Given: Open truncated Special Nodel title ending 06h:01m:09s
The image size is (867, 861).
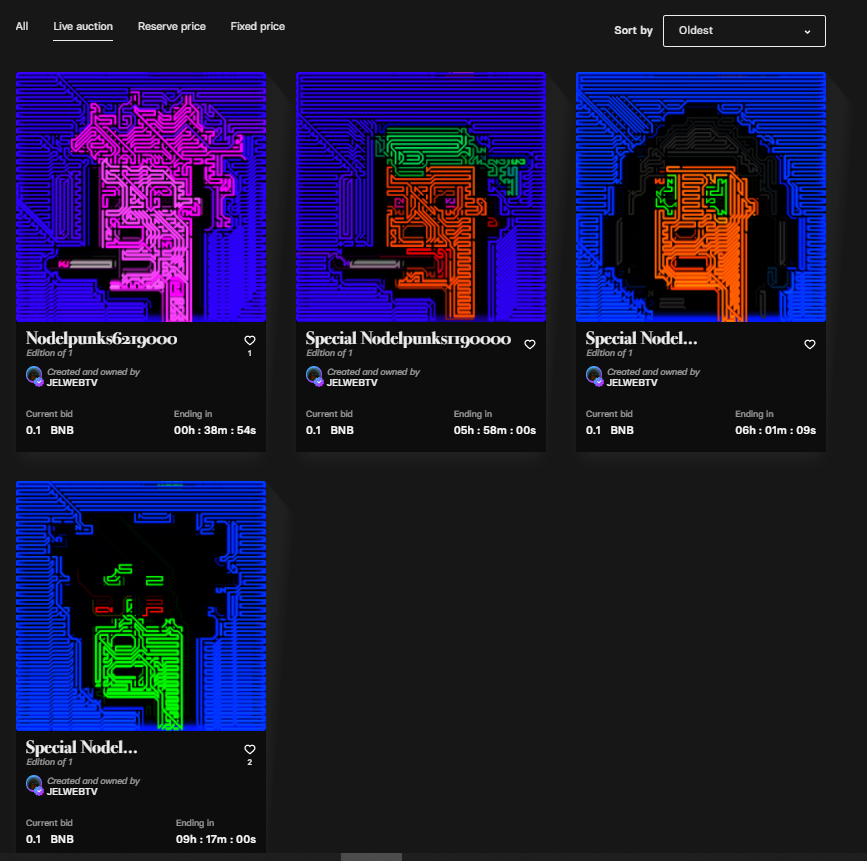Looking at the screenshot, I should [x=641, y=338].
